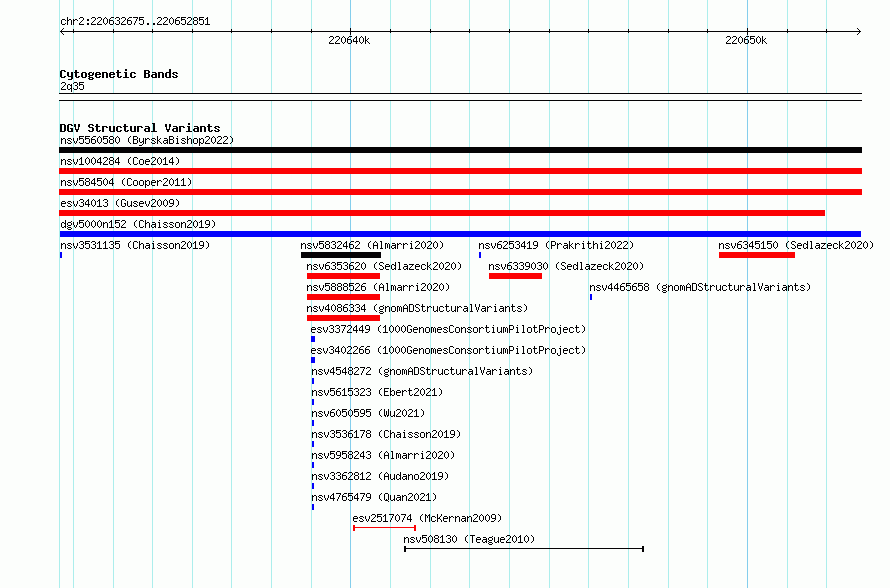
Task: Select nsv4765479 (Quan2021) label
Action: (x=374, y=497)
